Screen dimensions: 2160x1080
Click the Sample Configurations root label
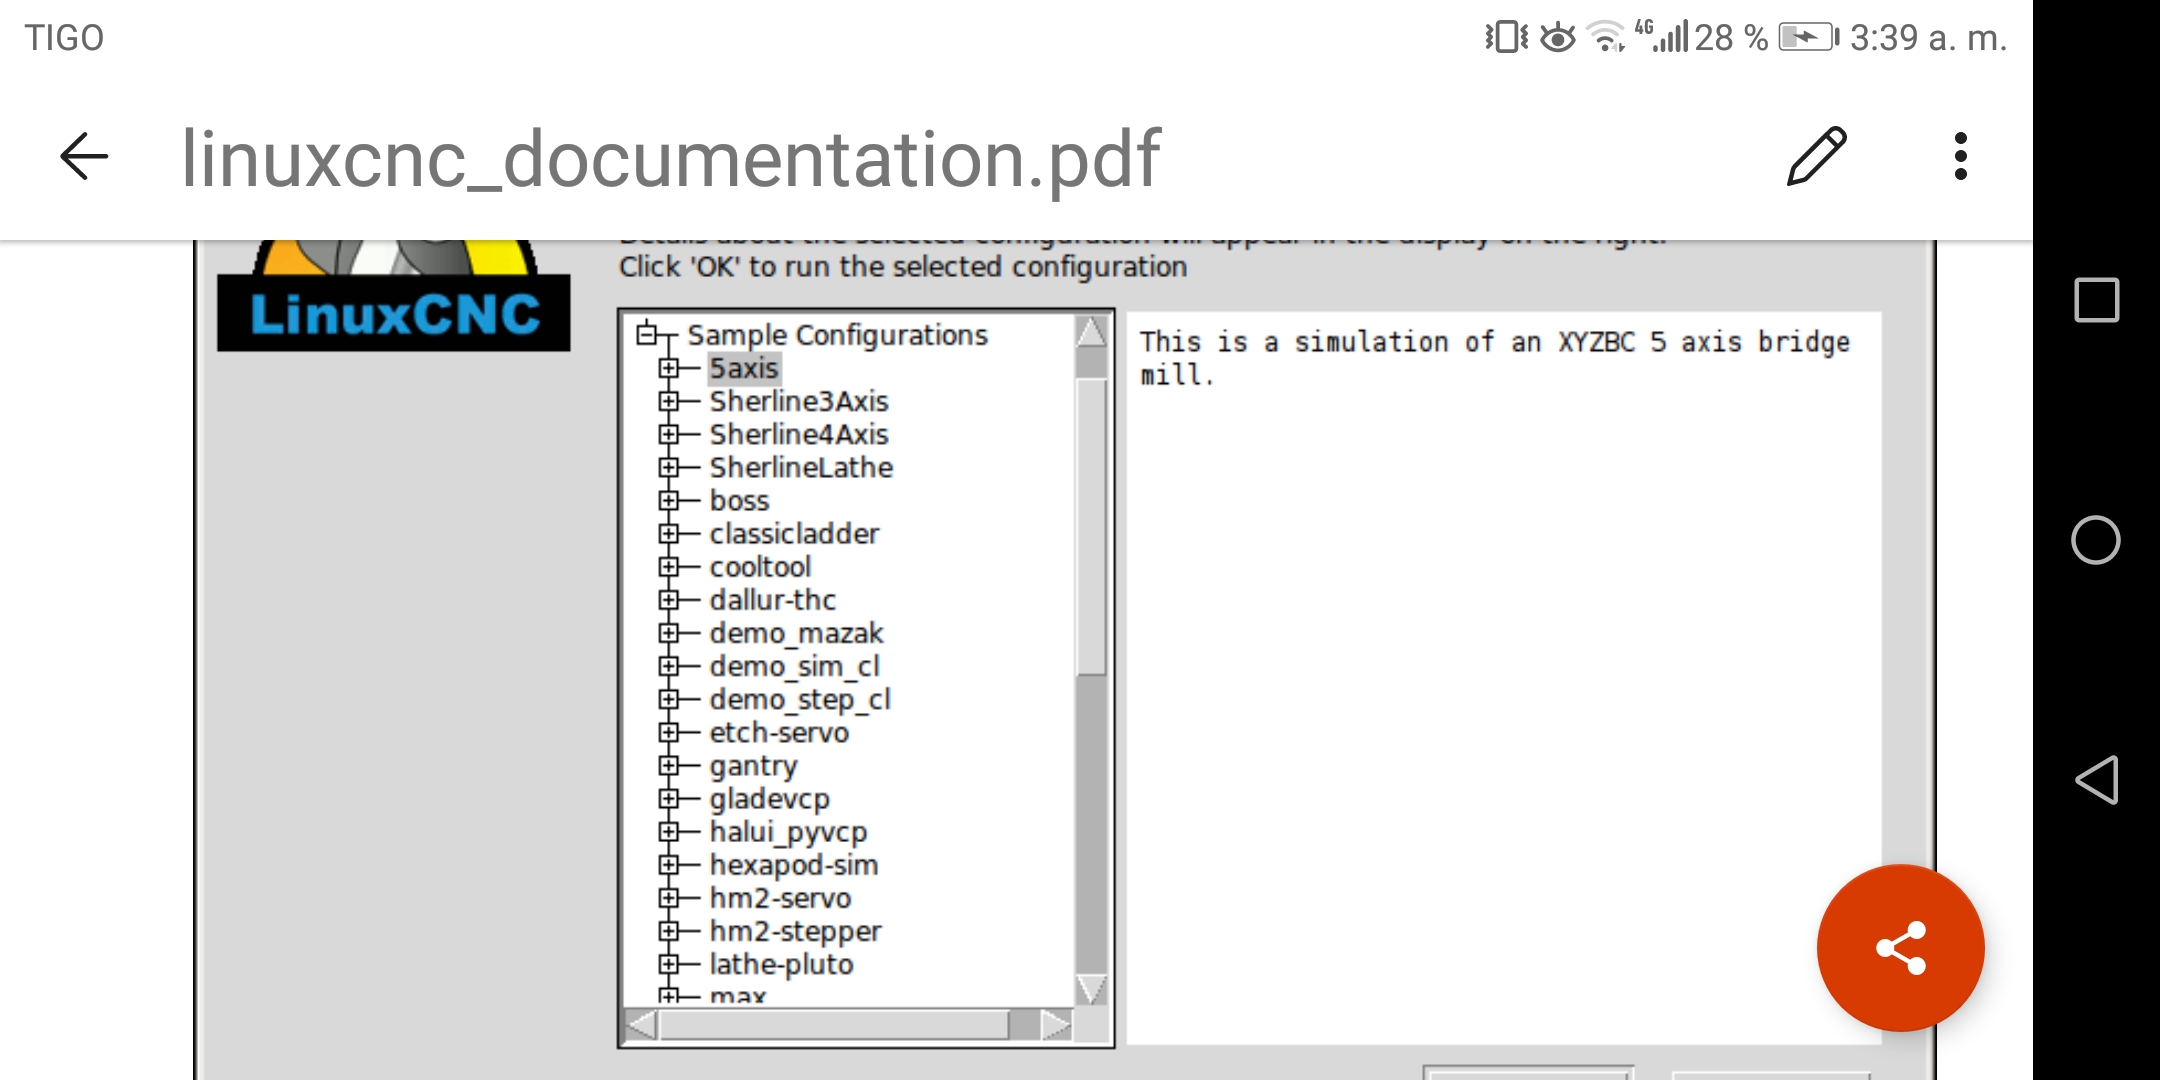pyautogui.click(x=837, y=334)
